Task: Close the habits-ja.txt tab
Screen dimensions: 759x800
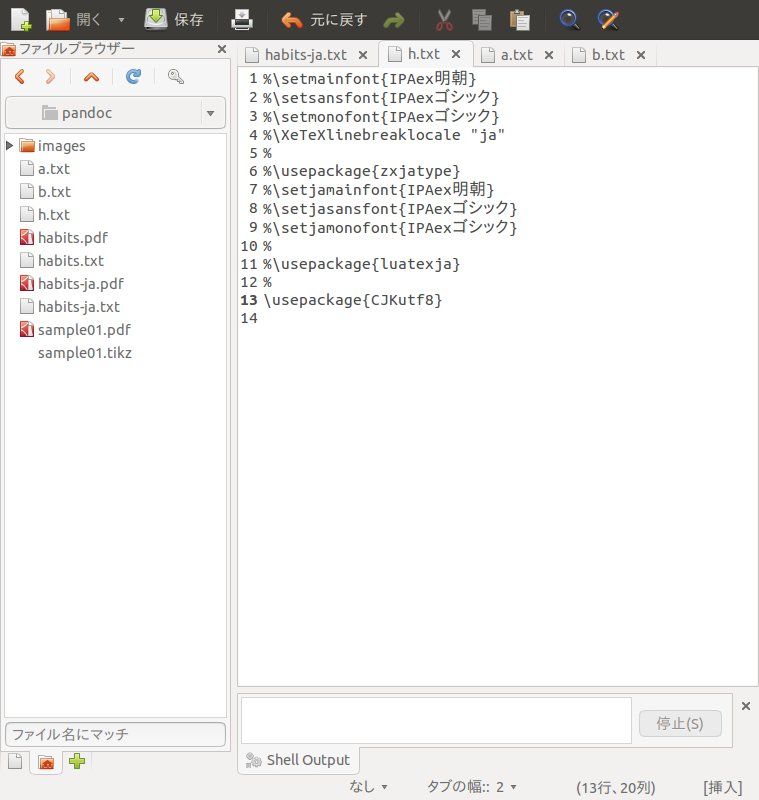Action: pos(363,55)
